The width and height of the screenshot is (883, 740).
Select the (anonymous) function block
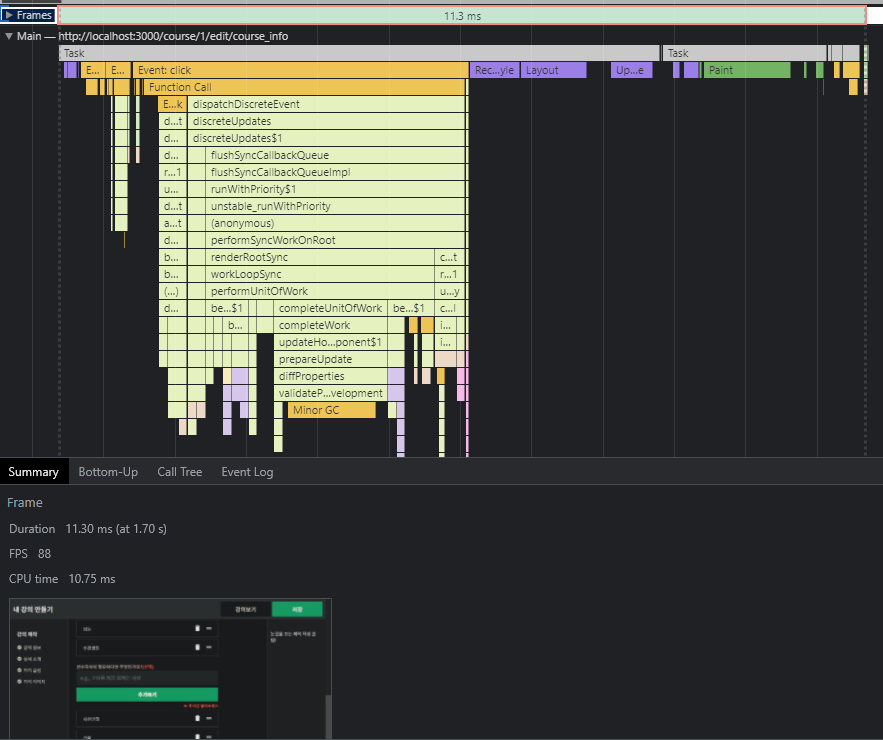(336, 223)
